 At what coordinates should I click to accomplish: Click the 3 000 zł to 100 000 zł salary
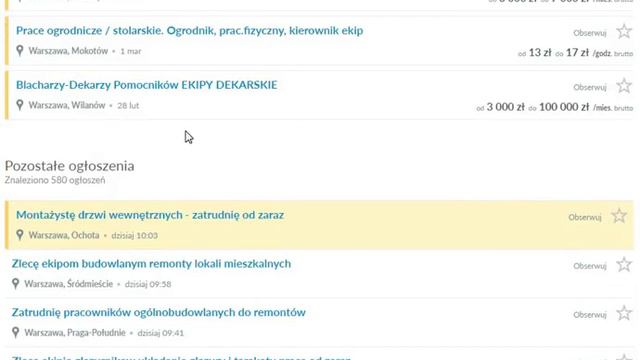555,107
